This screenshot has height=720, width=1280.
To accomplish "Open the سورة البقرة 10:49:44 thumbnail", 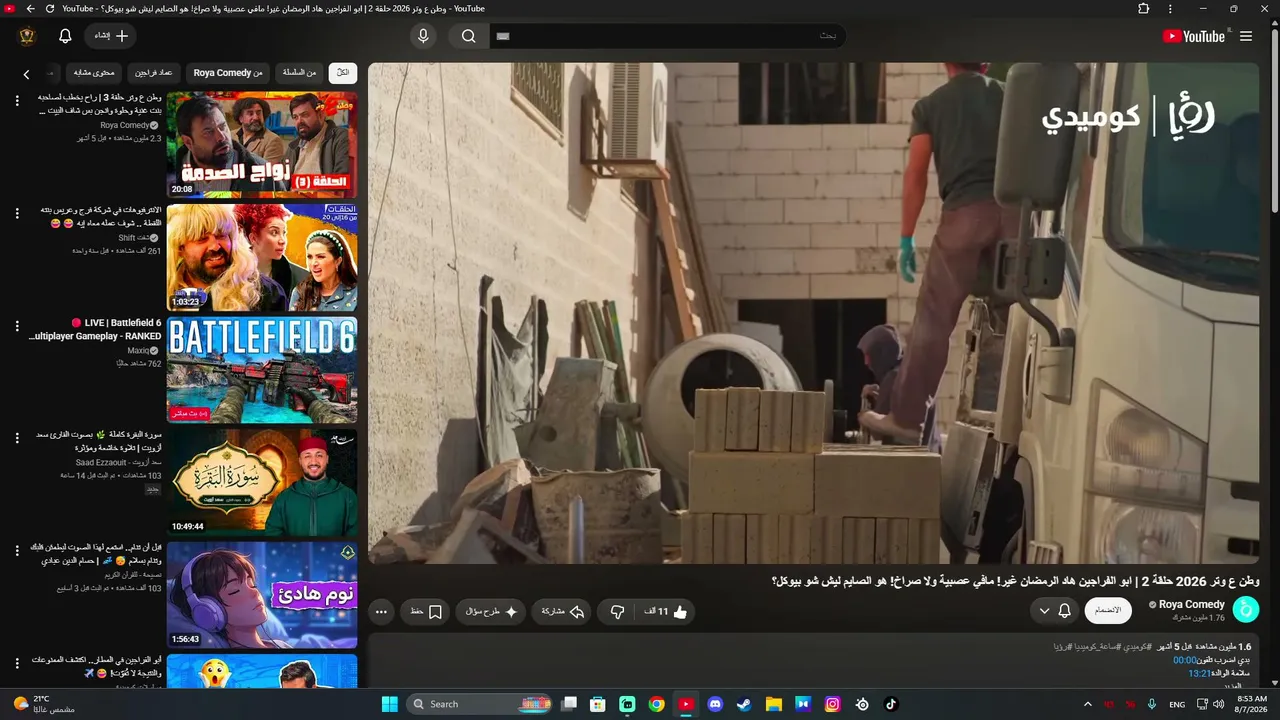I will pyautogui.click(x=262, y=483).
